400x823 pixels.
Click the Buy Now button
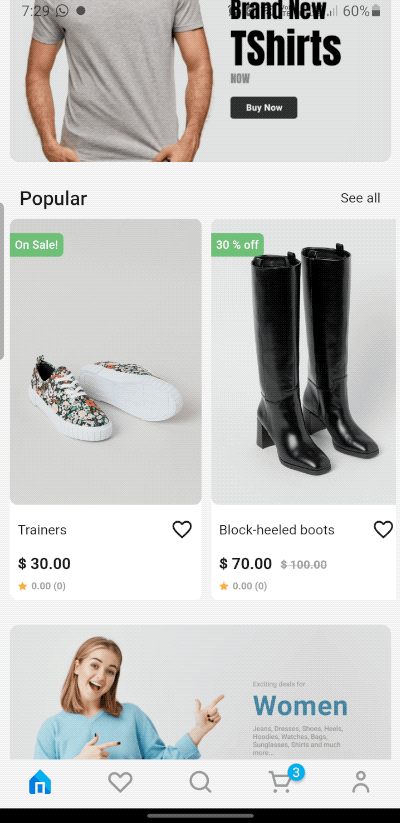coord(264,108)
